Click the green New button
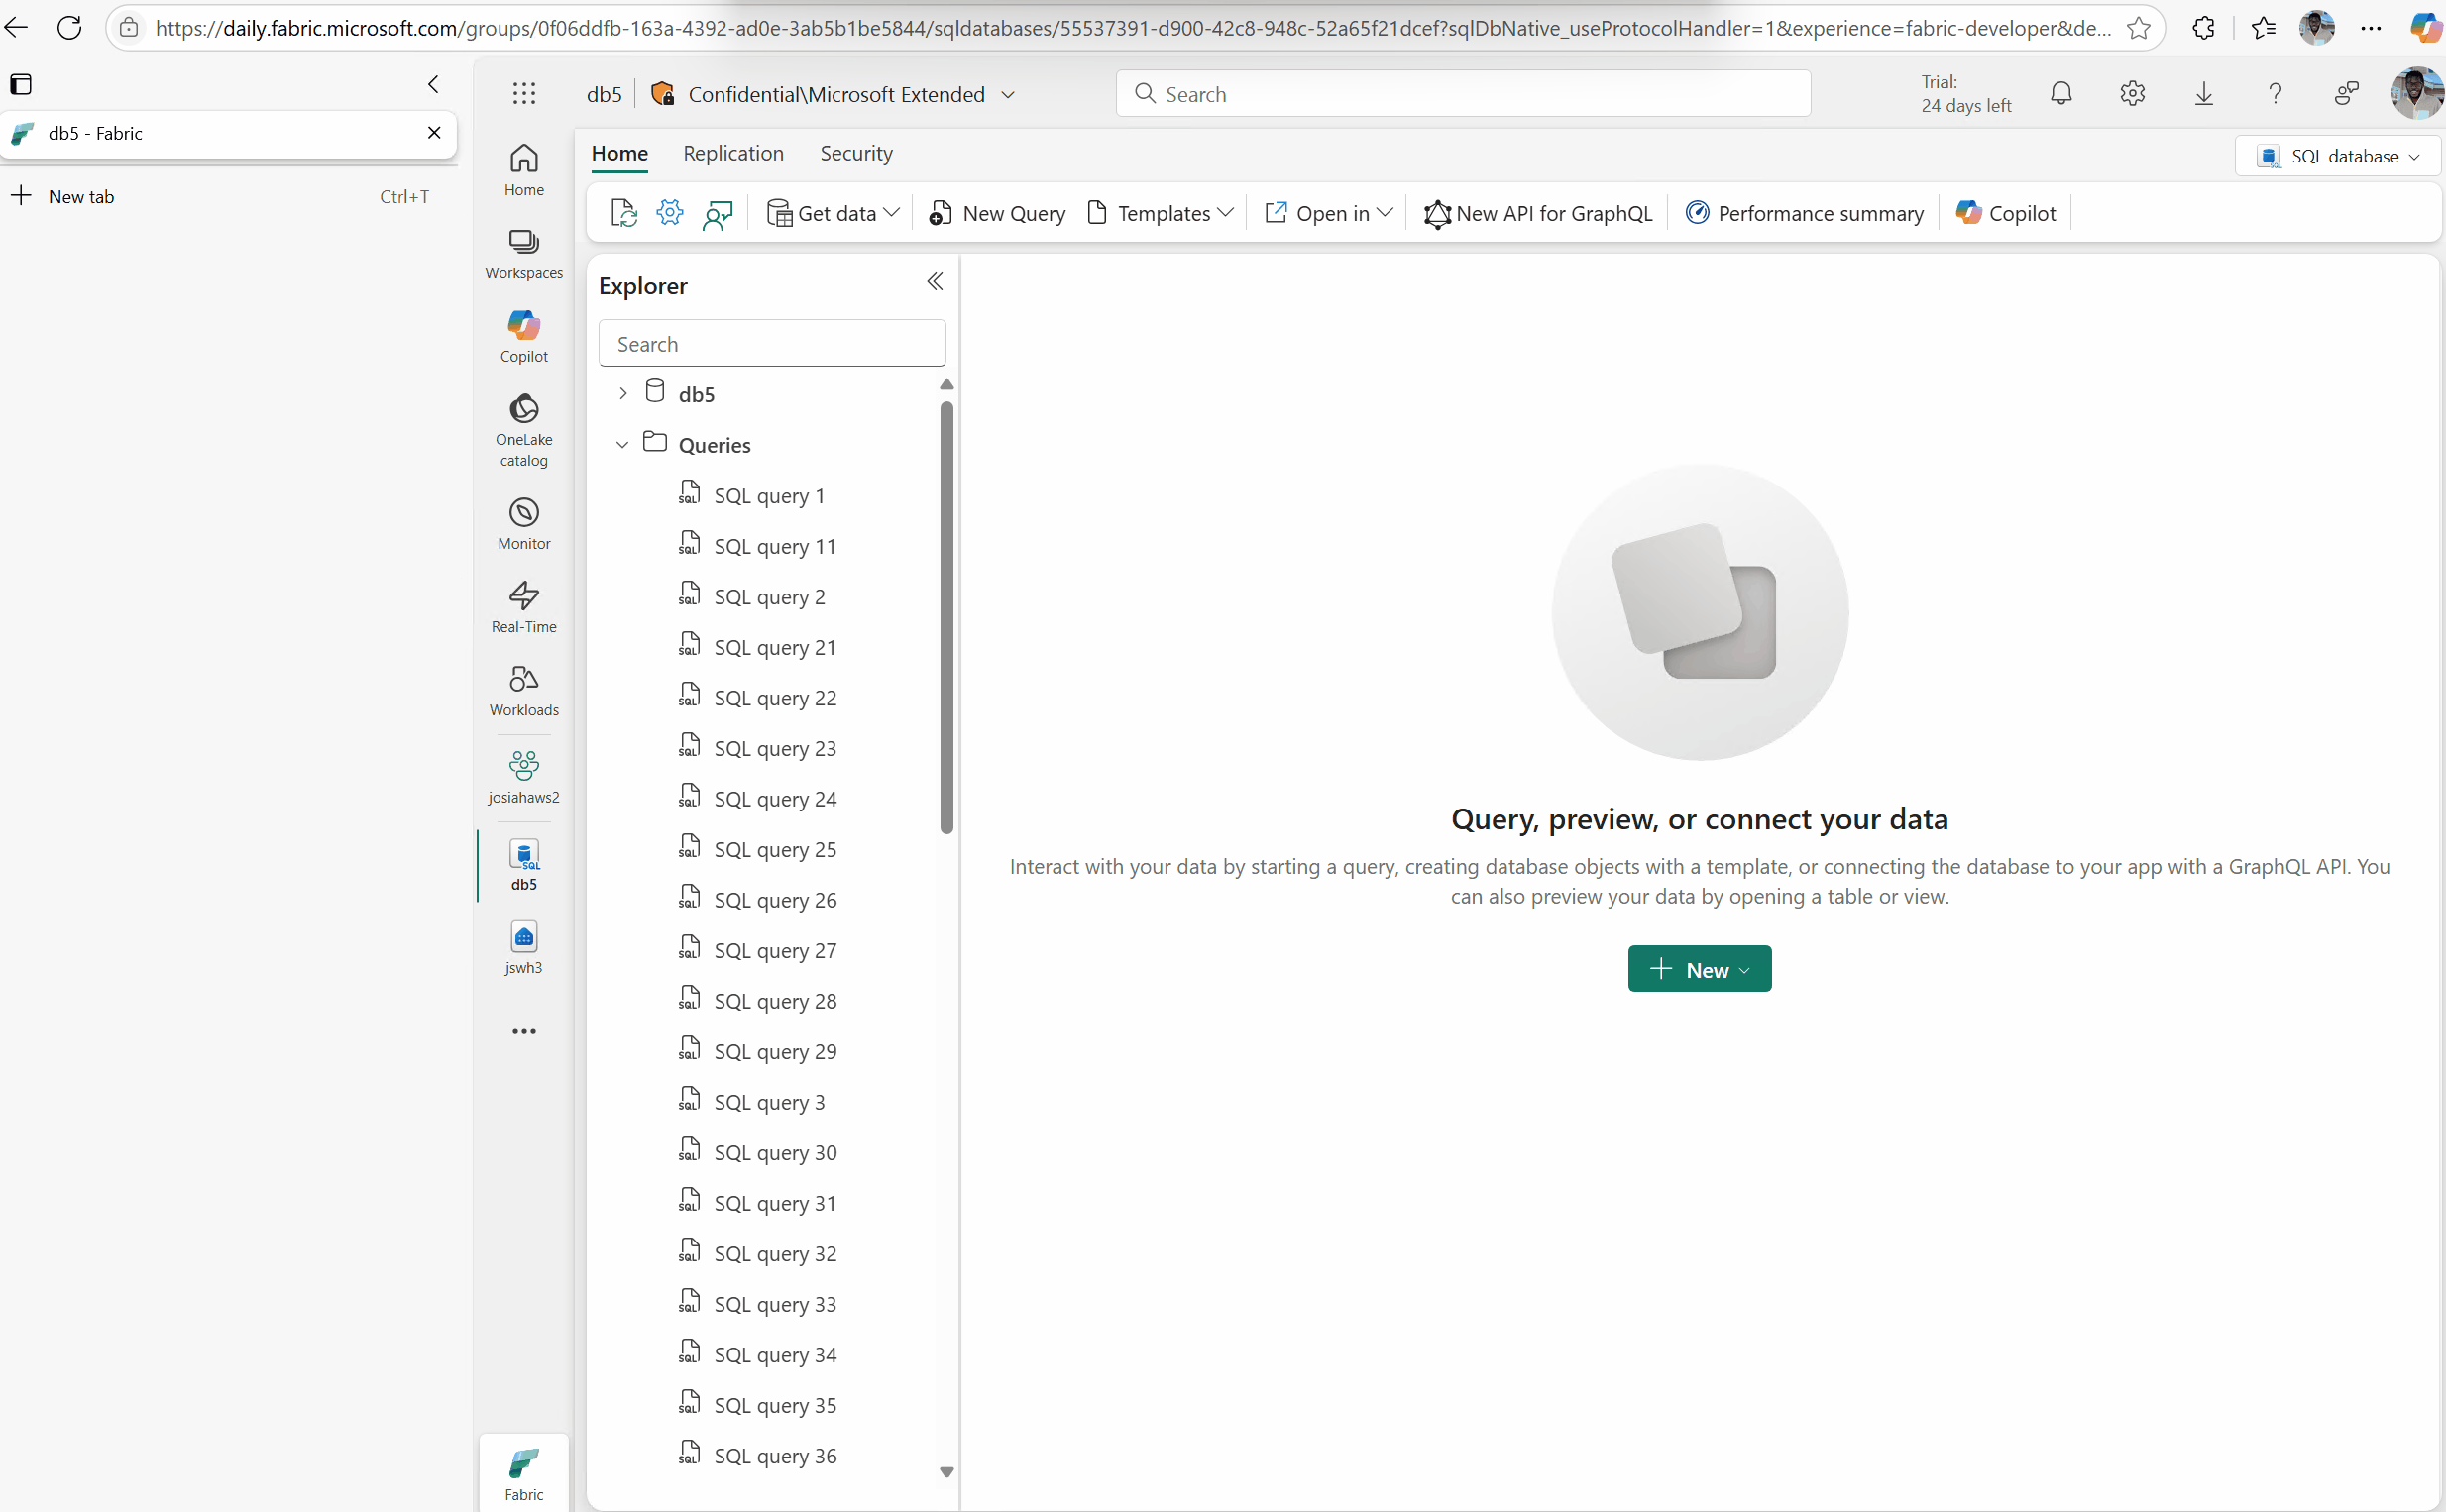2446x1512 pixels. [1698, 970]
